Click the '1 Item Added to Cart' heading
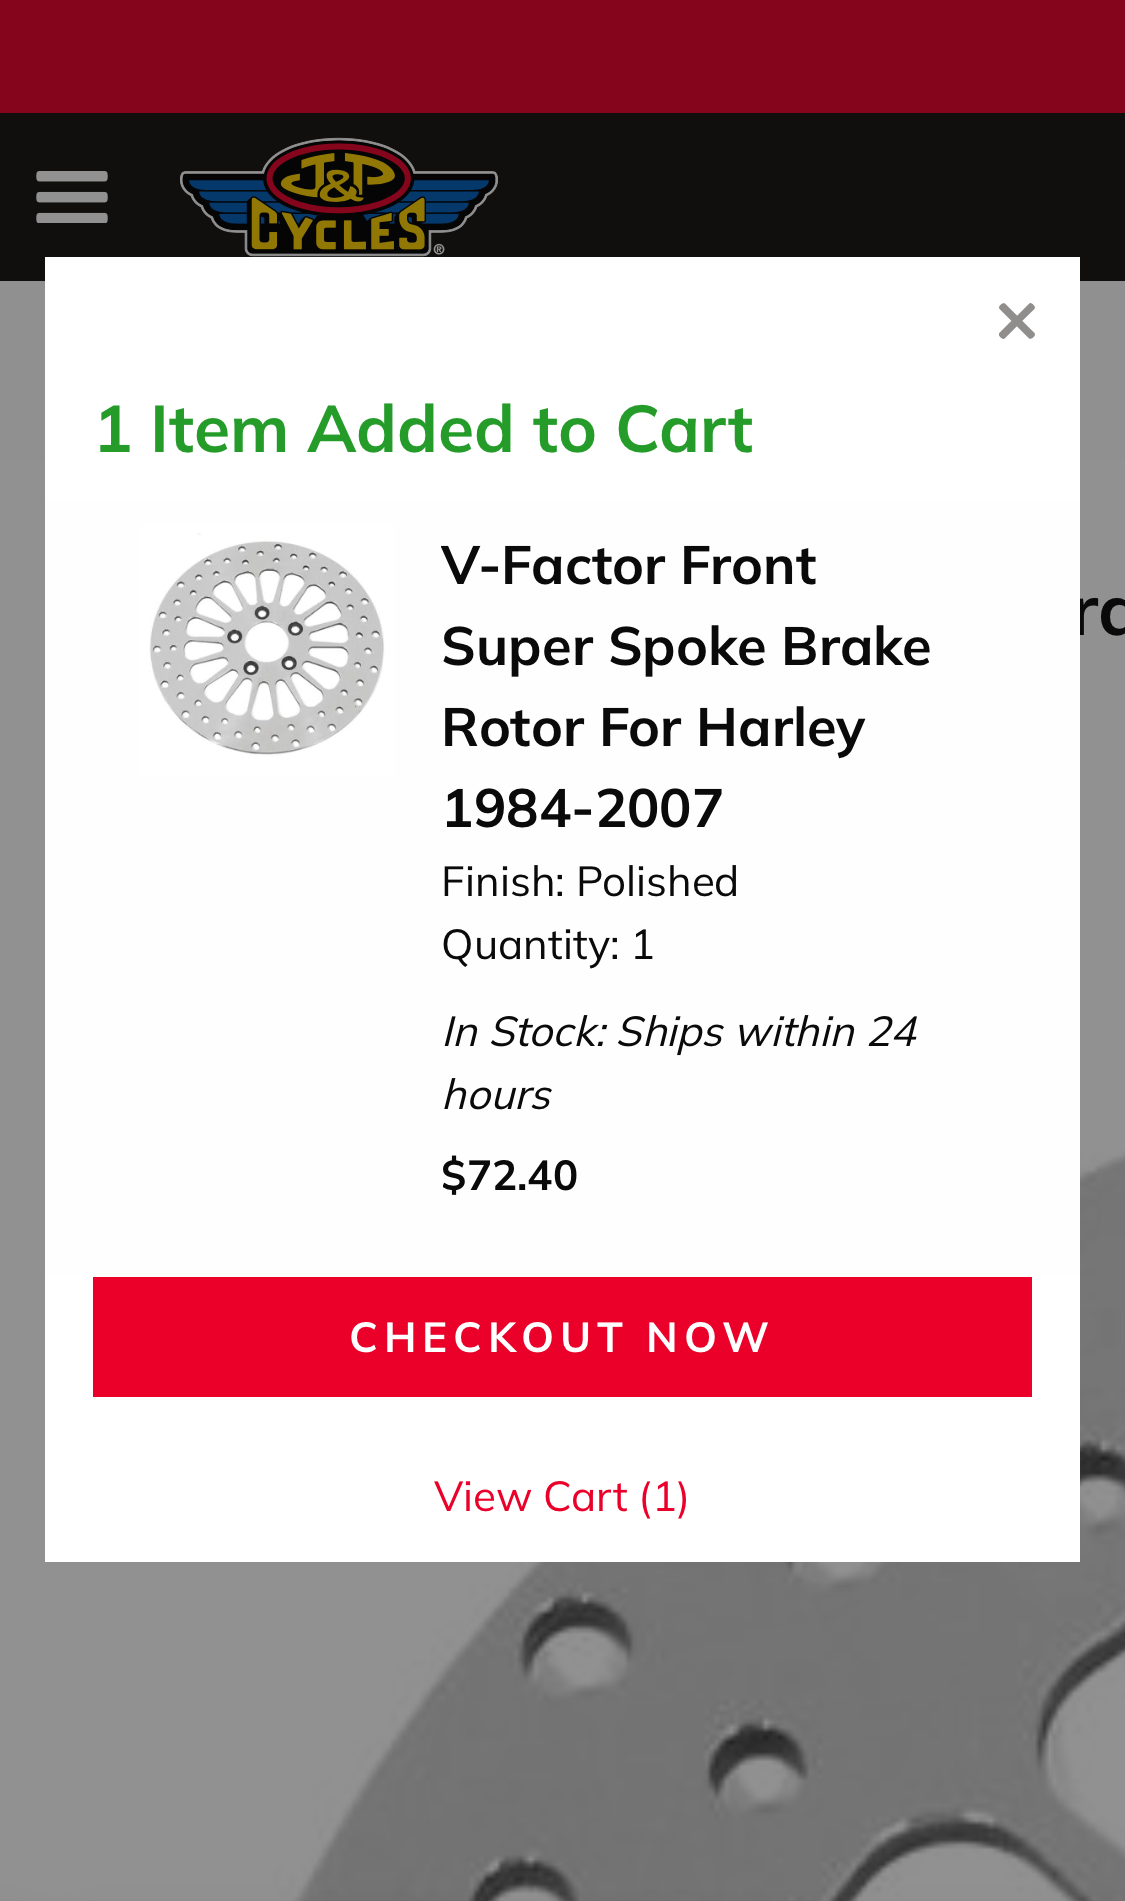This screenshot has height=1901, width=1125. point(424,430)
